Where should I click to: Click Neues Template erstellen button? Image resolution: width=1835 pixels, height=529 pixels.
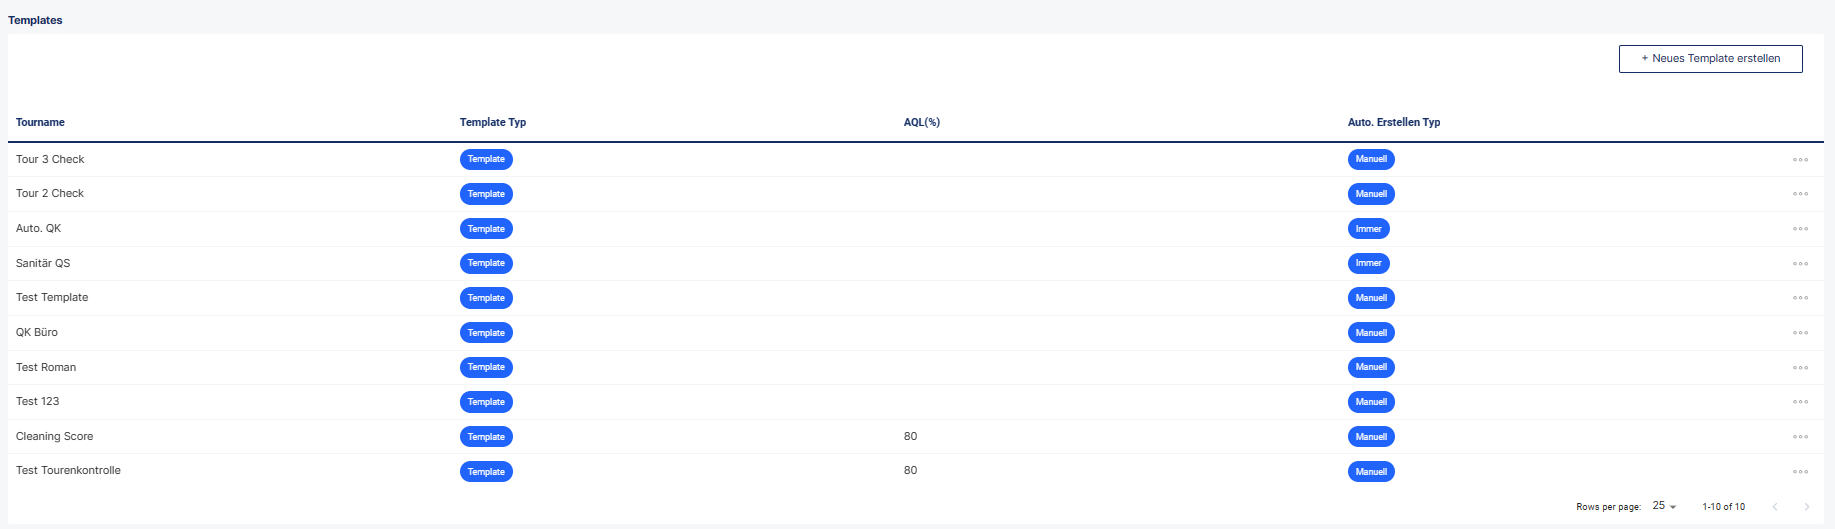tap(1710, 59)
